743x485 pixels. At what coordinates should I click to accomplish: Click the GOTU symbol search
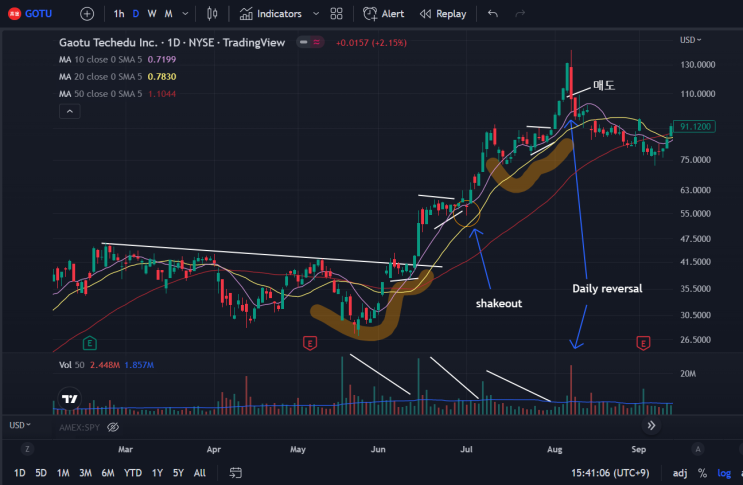click(30, 14)
